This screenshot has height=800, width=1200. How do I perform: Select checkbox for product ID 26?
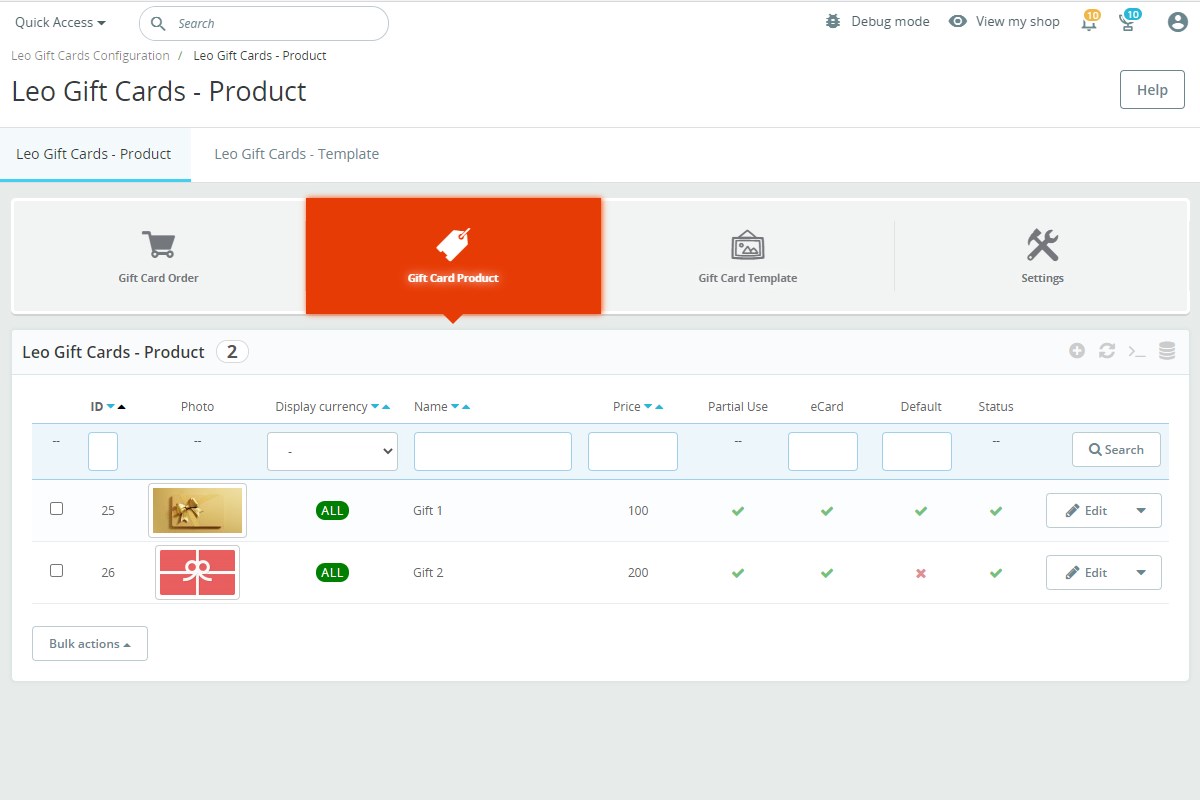[x=56, y=571]
